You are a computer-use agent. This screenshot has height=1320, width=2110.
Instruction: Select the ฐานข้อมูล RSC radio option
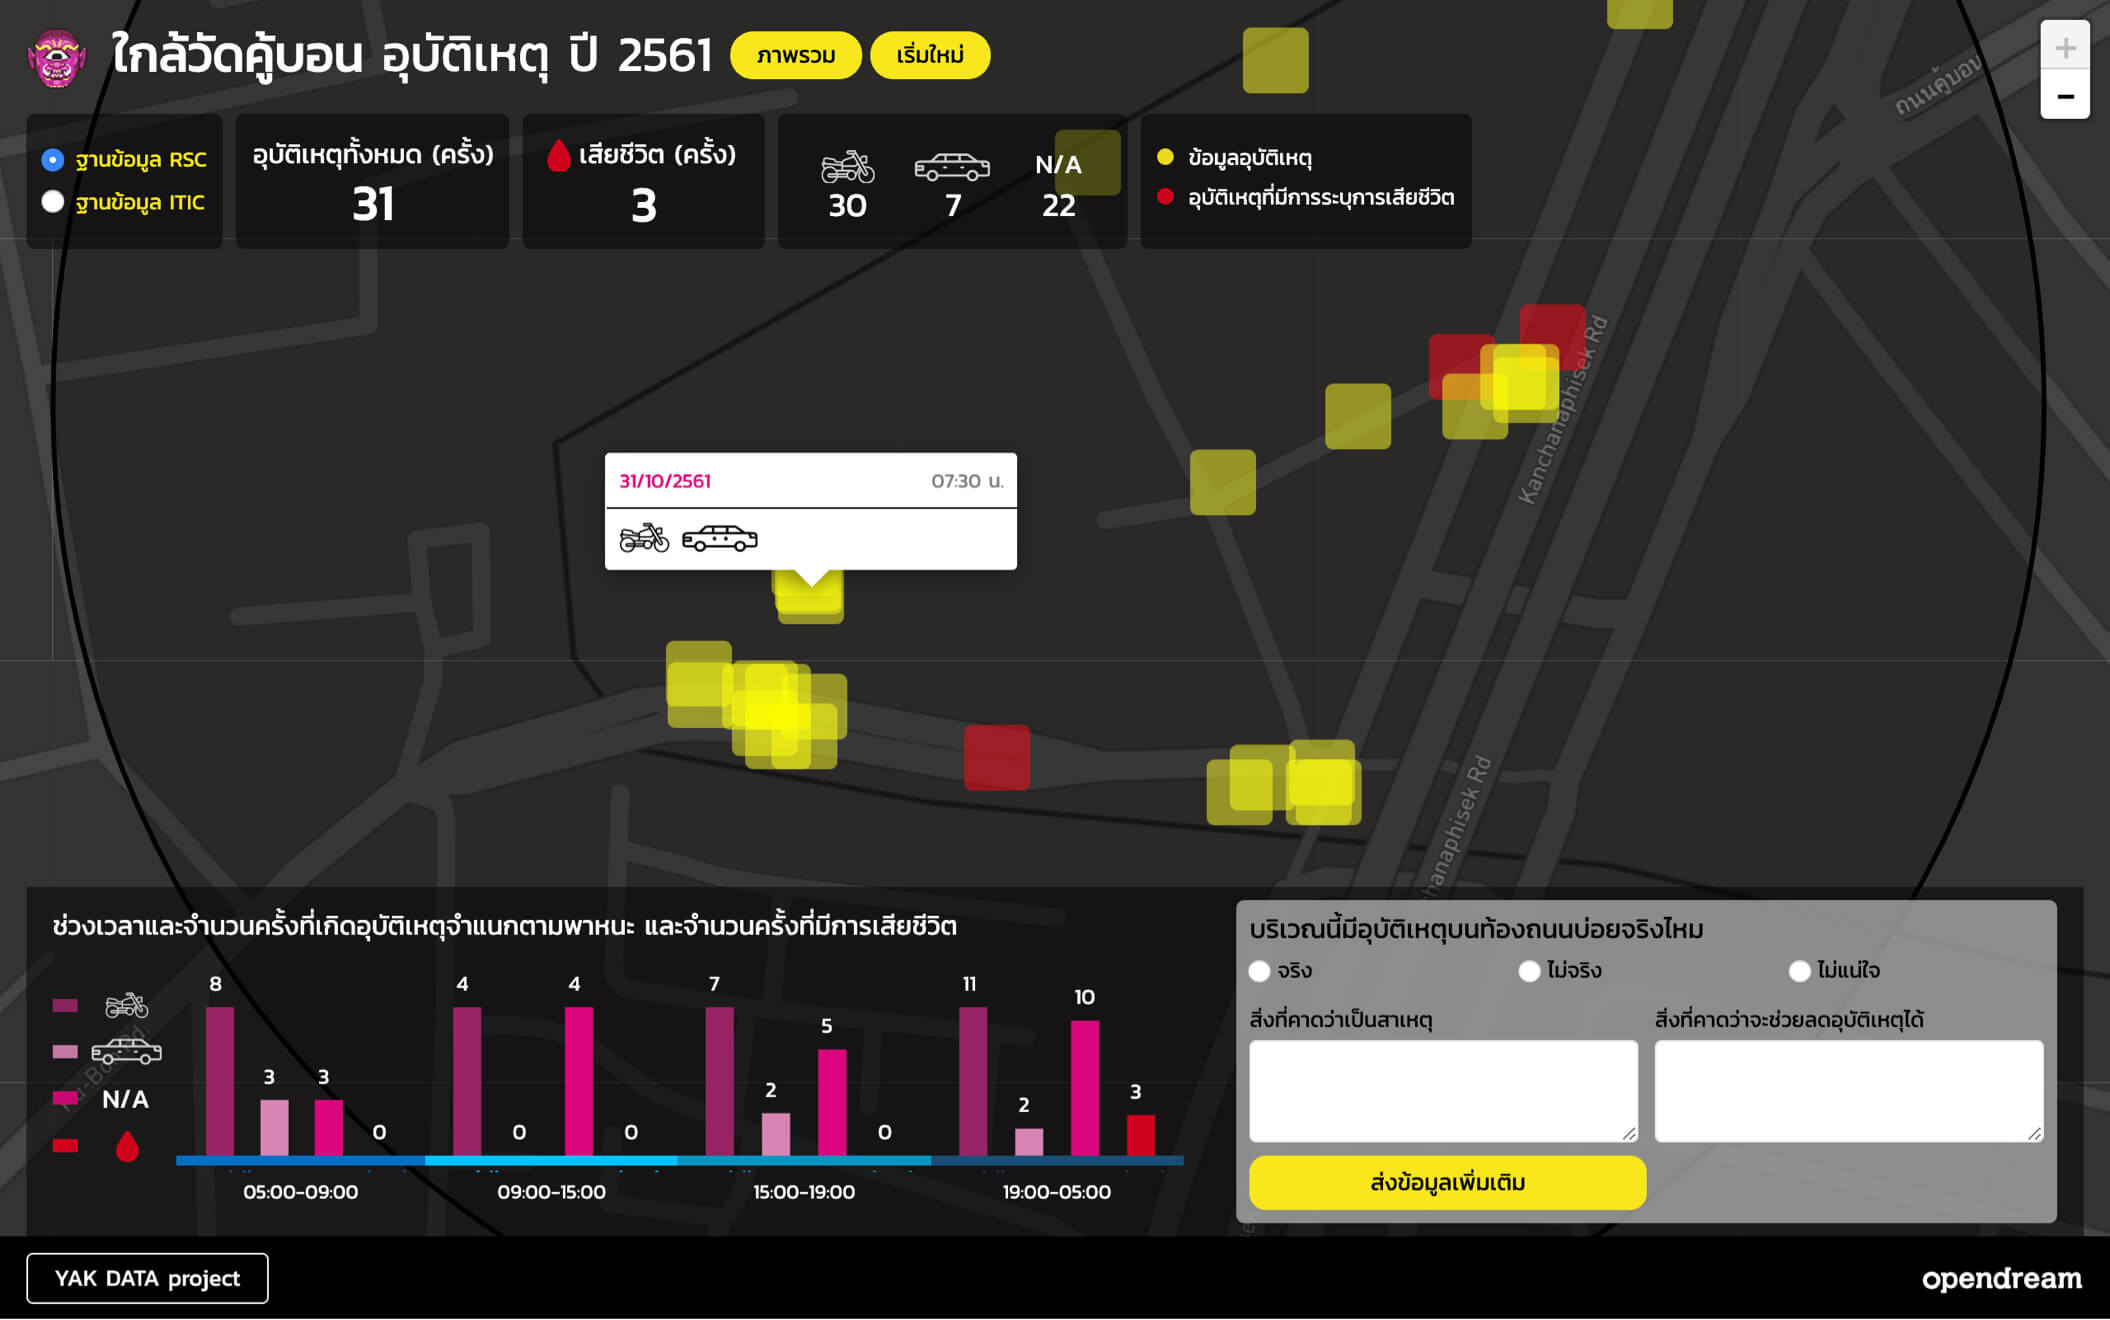coord(53,160)
